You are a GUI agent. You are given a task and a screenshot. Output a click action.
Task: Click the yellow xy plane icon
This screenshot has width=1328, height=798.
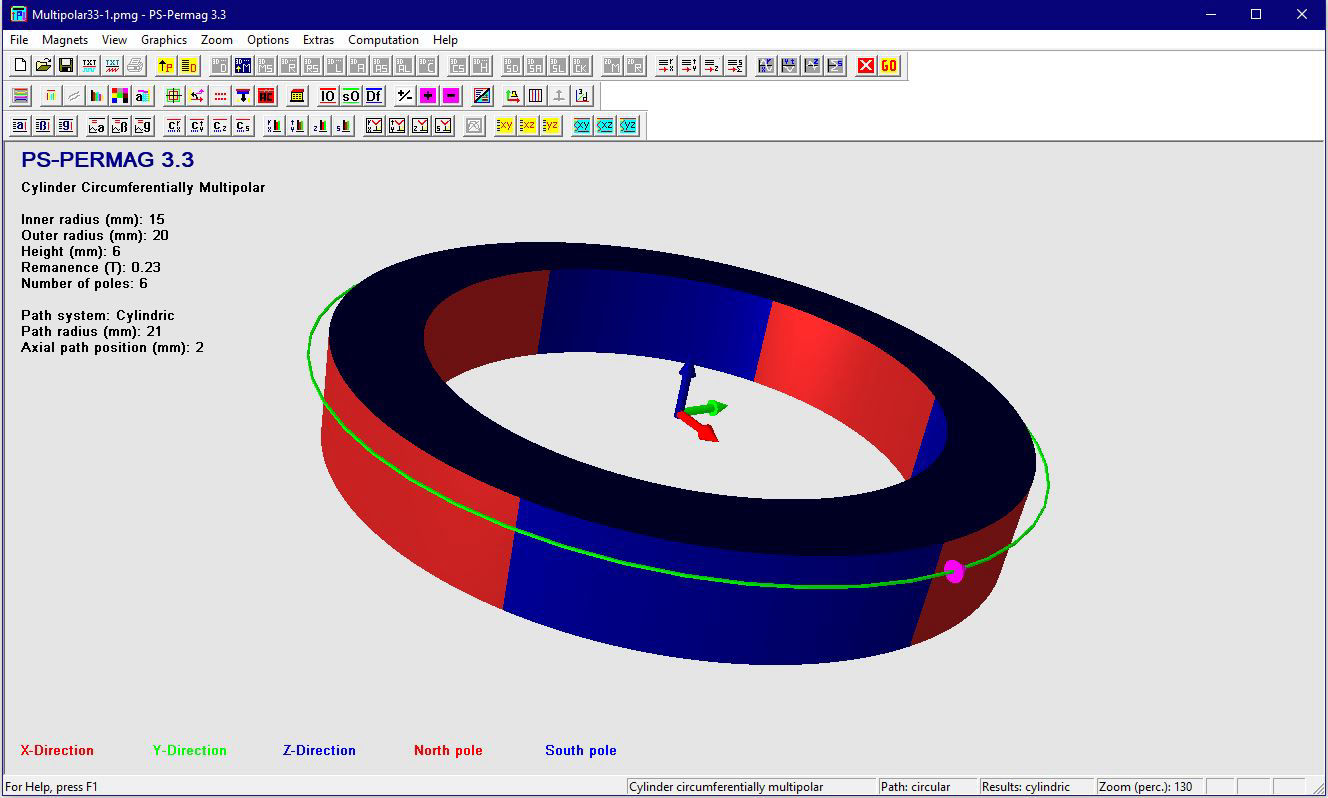505,126
